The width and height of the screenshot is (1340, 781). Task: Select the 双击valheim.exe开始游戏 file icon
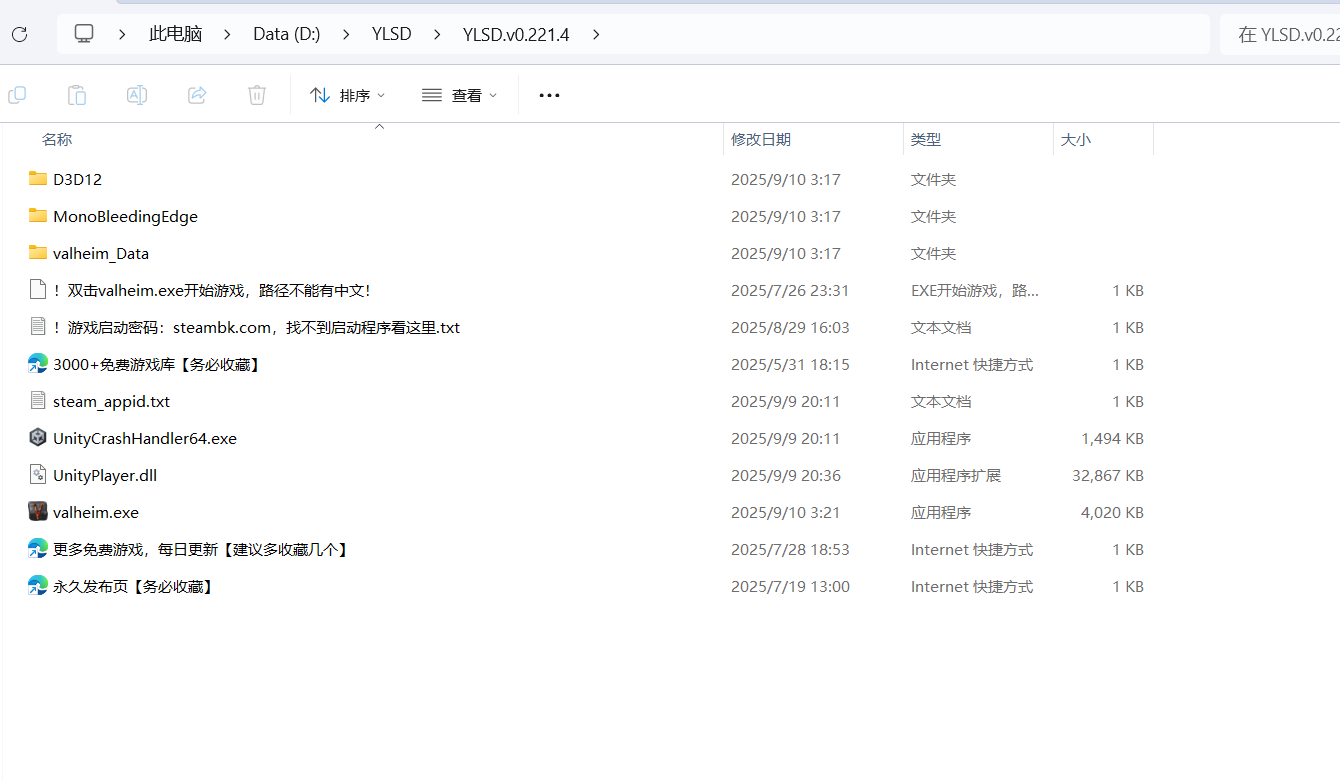pyautogui.click(x=38, y=290)
